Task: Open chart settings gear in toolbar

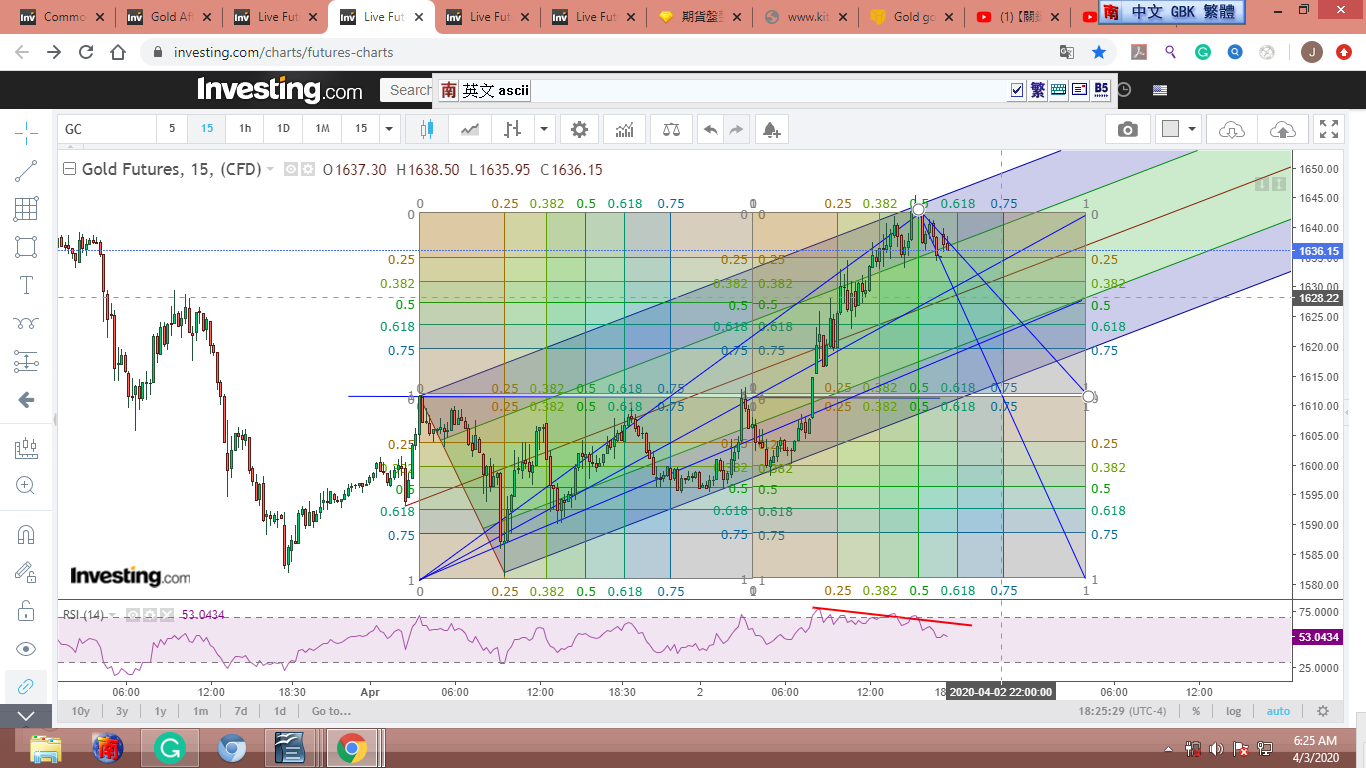Action: tap(579, 129)
